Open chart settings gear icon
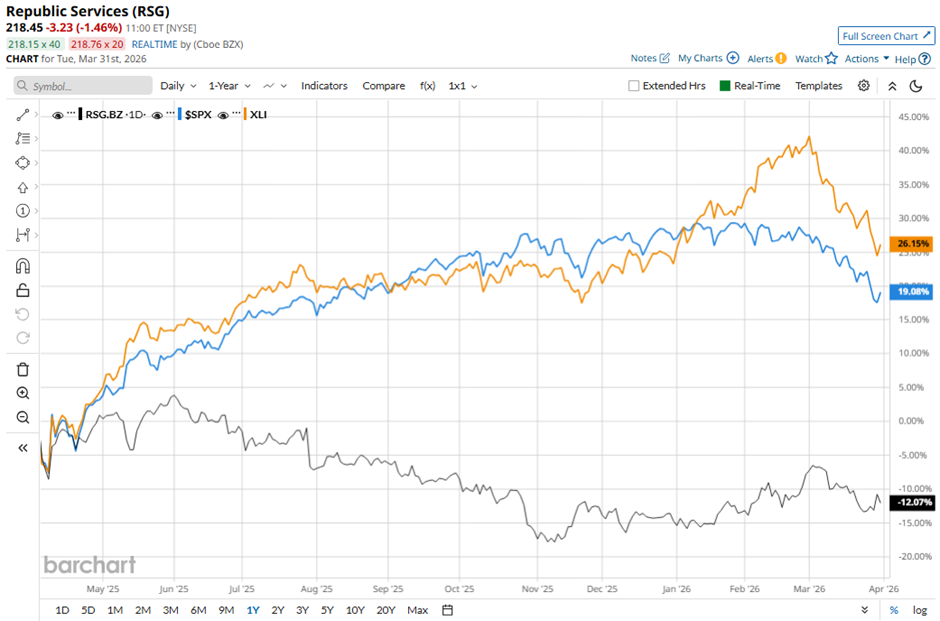This screenshot has width=940, height=621. click(x=863, y=86)
